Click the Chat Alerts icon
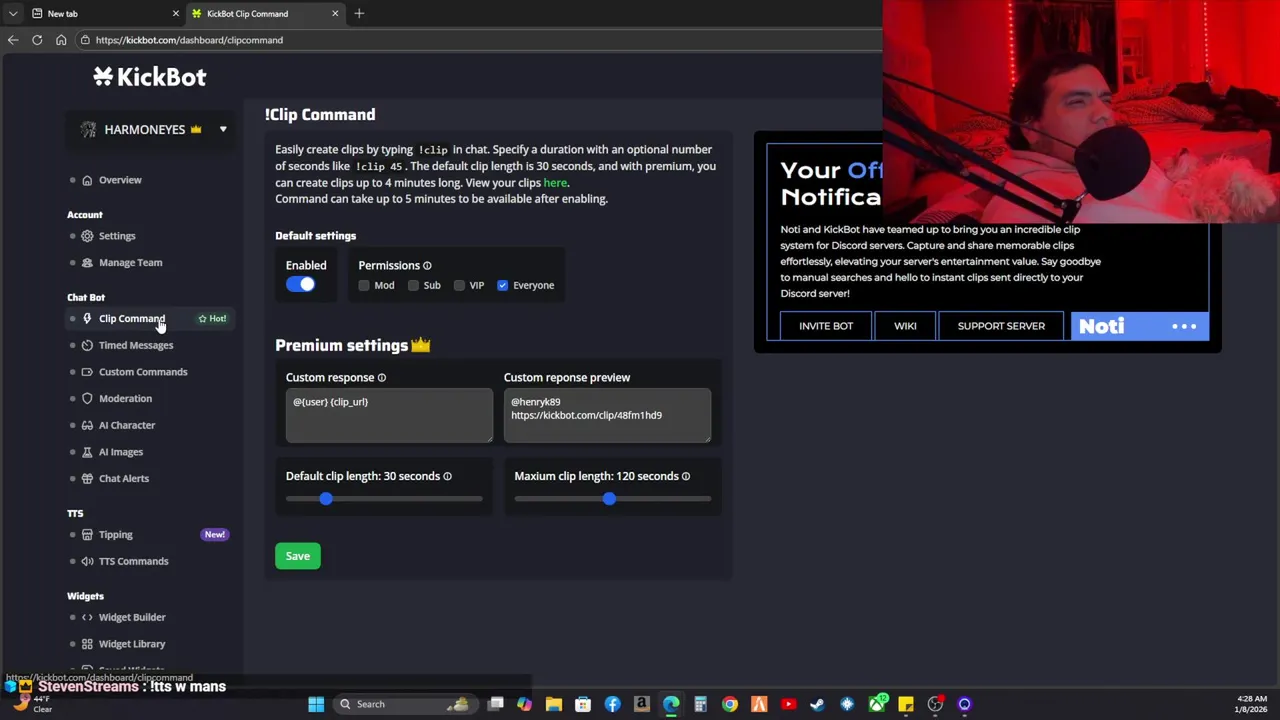 coord(87,479)
